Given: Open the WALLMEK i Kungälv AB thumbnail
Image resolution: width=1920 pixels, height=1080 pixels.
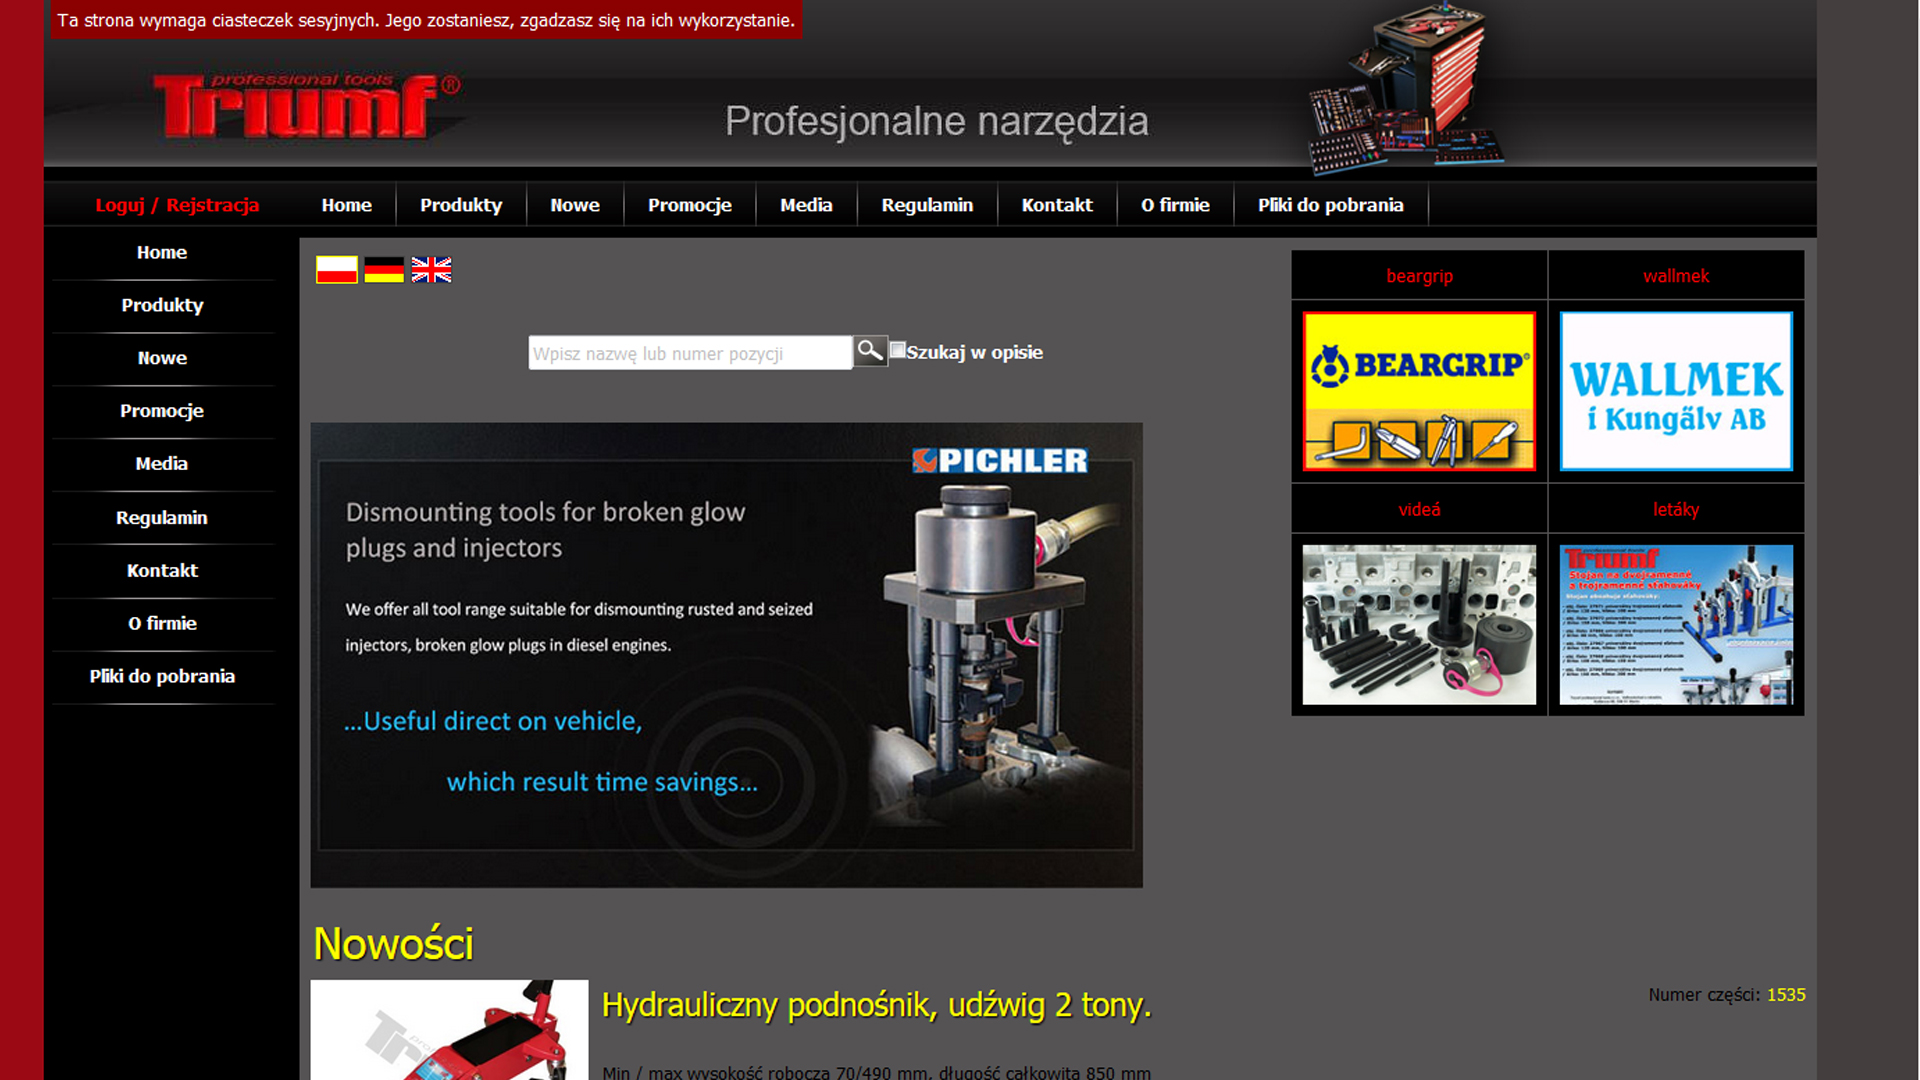Looking at the screenshot, I should point(1676,391).
